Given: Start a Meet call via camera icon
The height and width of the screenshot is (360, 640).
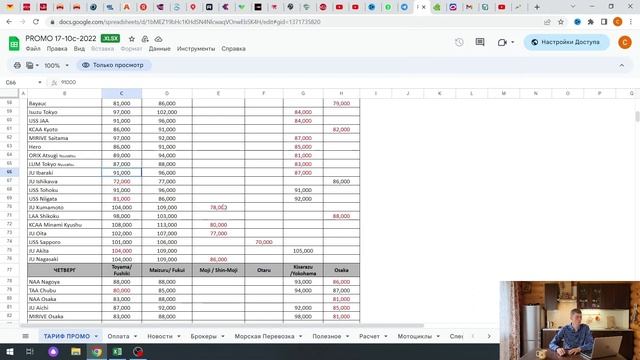Looking at the screenshot, I should 502,42.
